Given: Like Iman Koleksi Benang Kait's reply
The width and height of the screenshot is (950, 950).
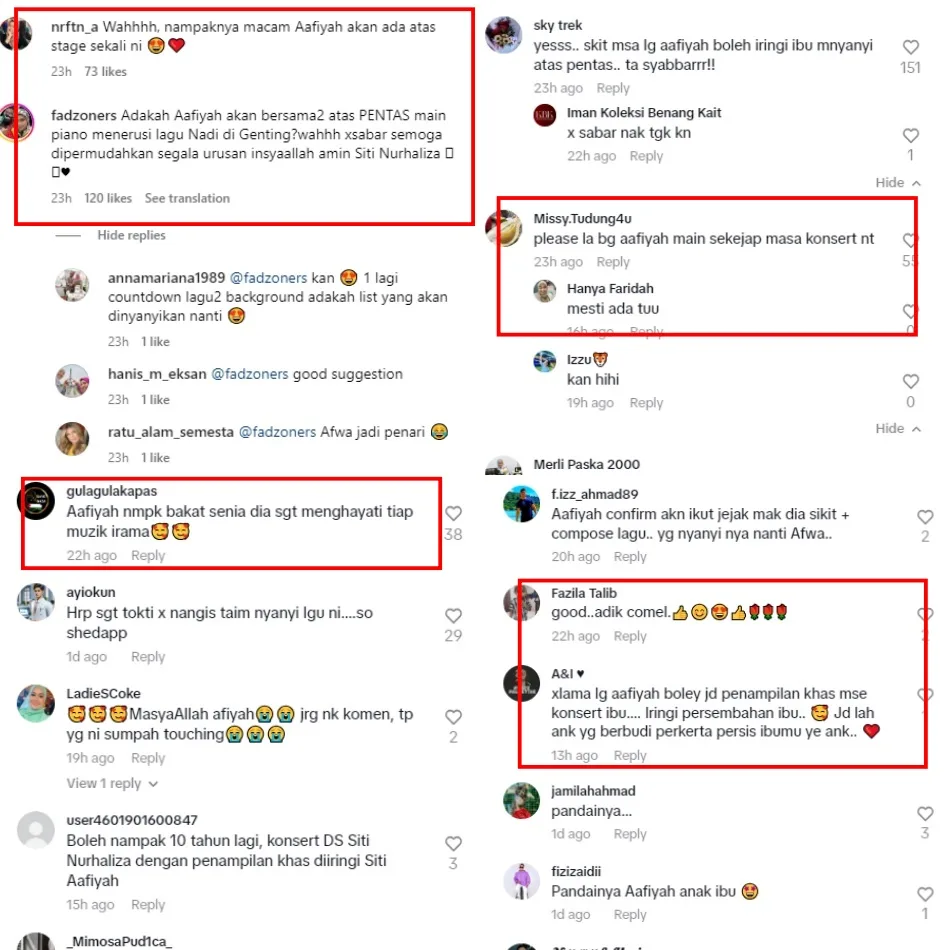Looking at the screenshot, I should point(910,135).
